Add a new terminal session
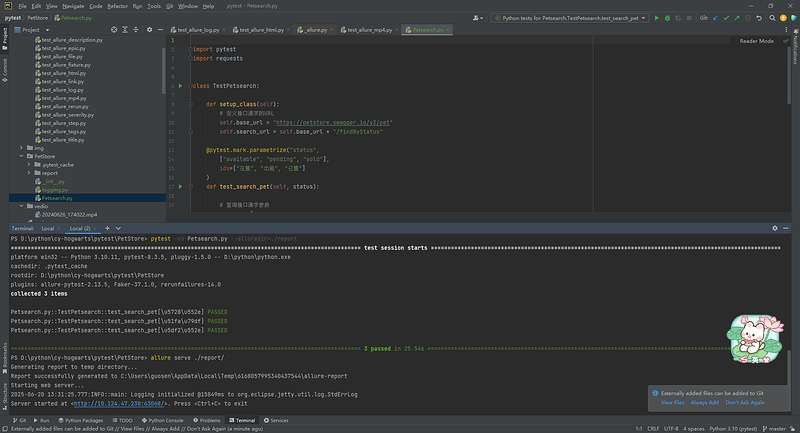Image resolution: width=800 pixels, height=433 pixels. [107, 228]
